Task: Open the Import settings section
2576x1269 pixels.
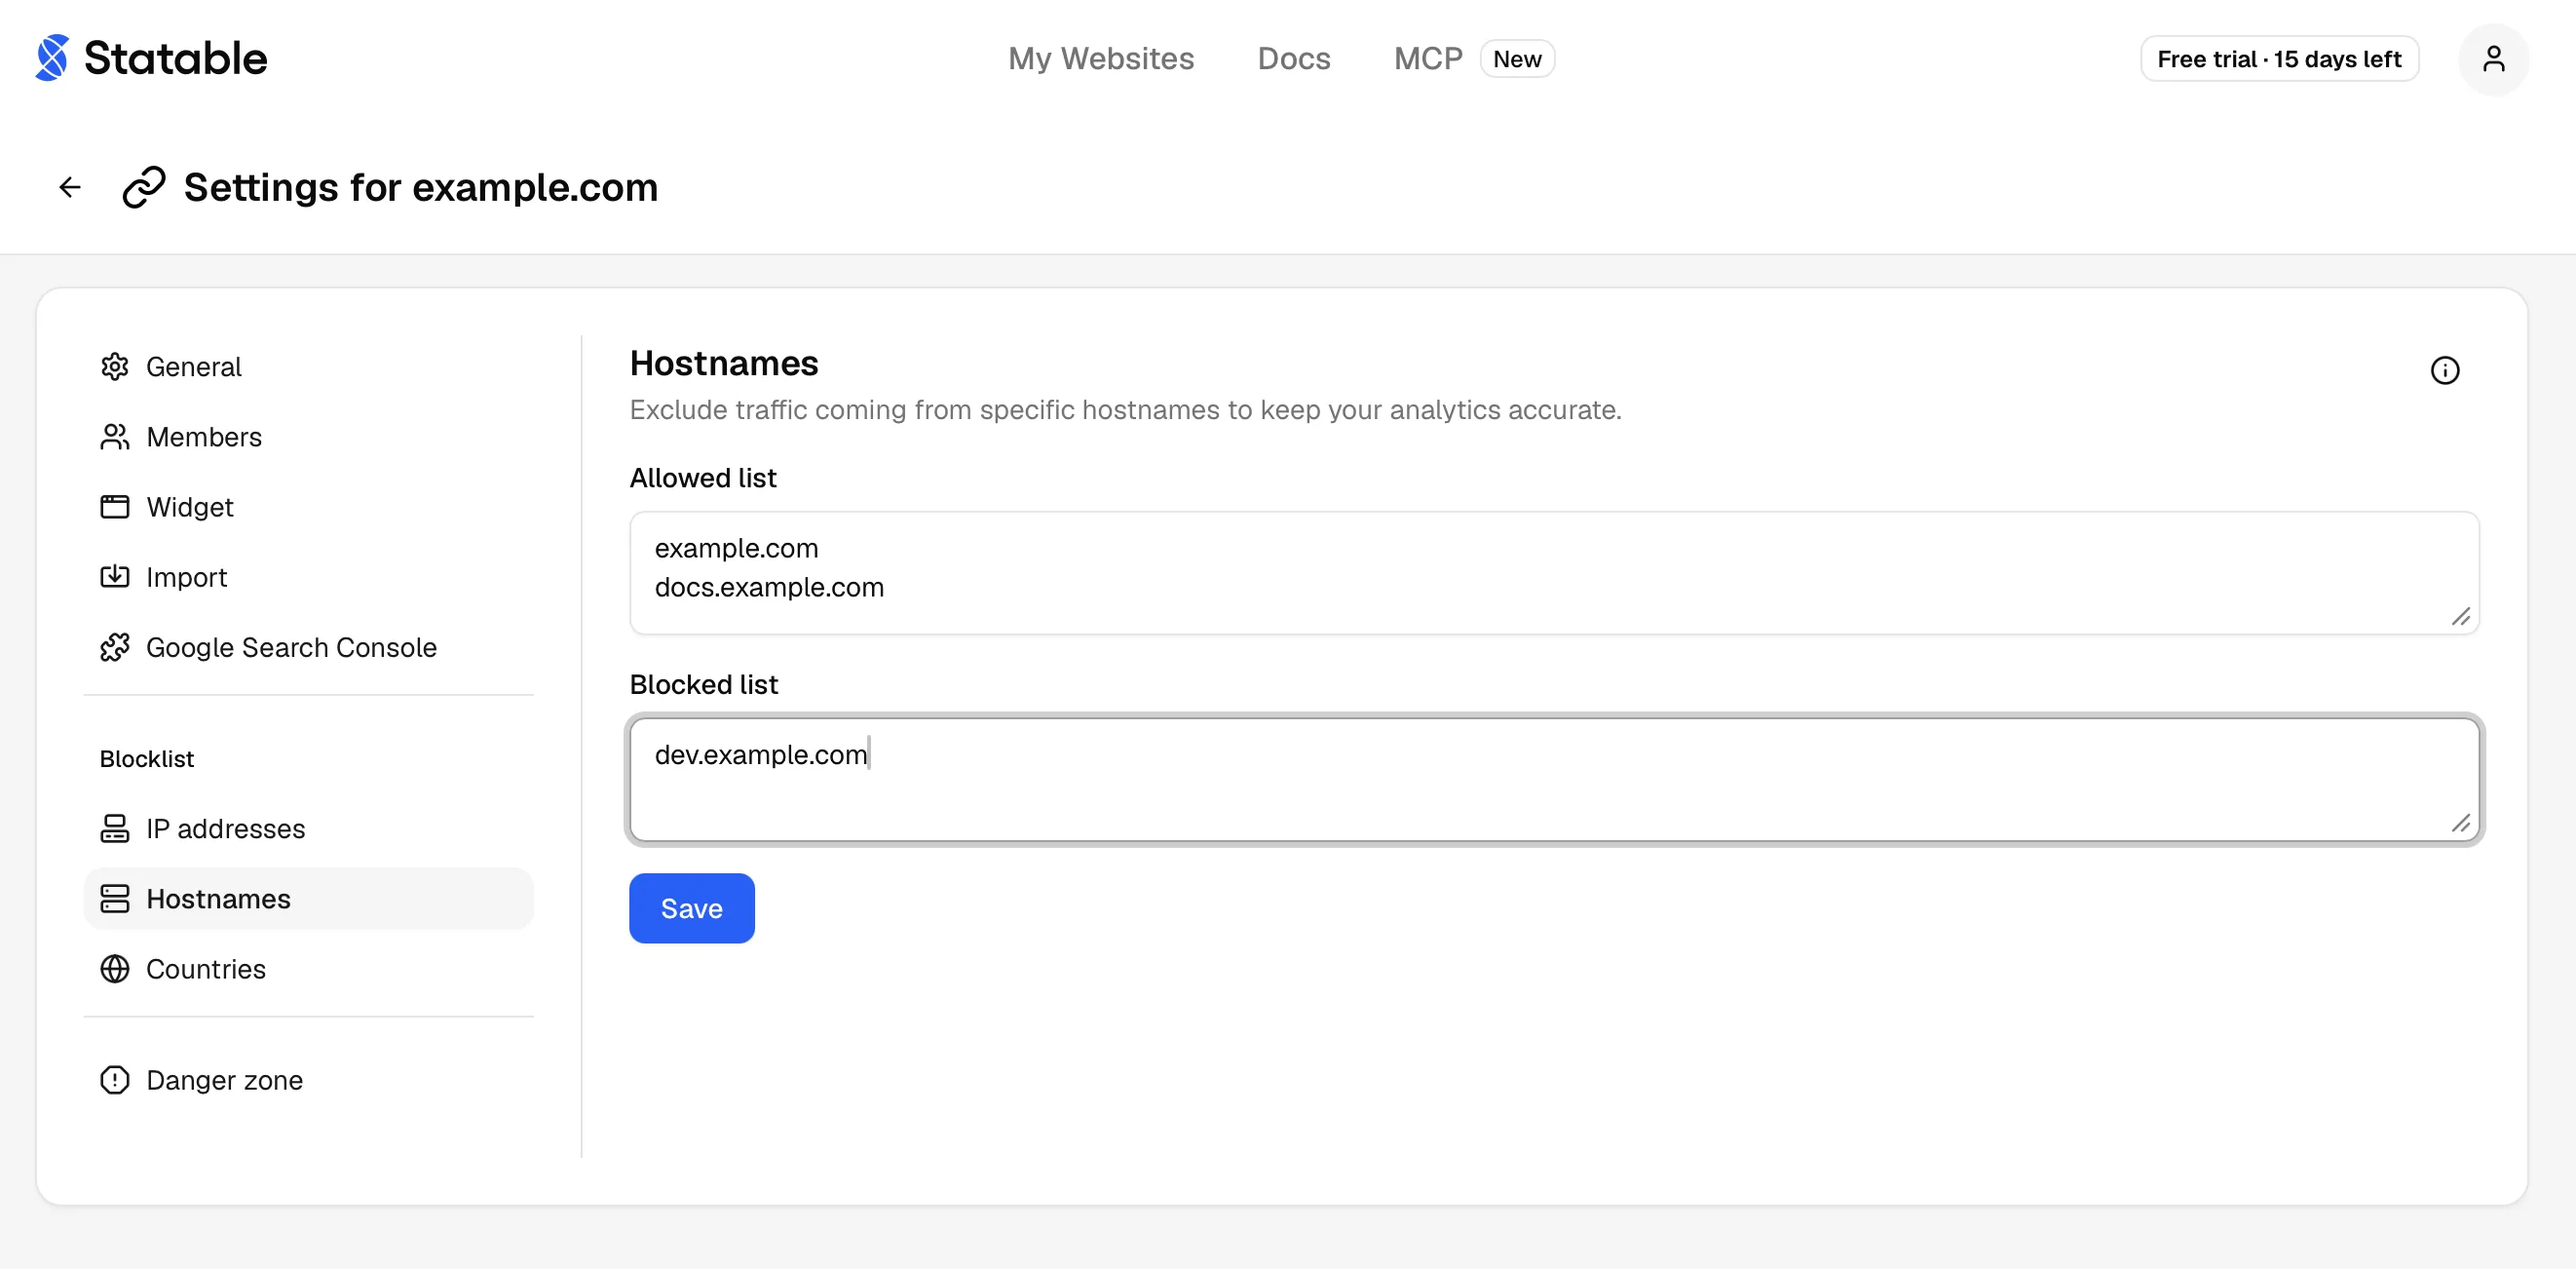Action: point(309,577)
